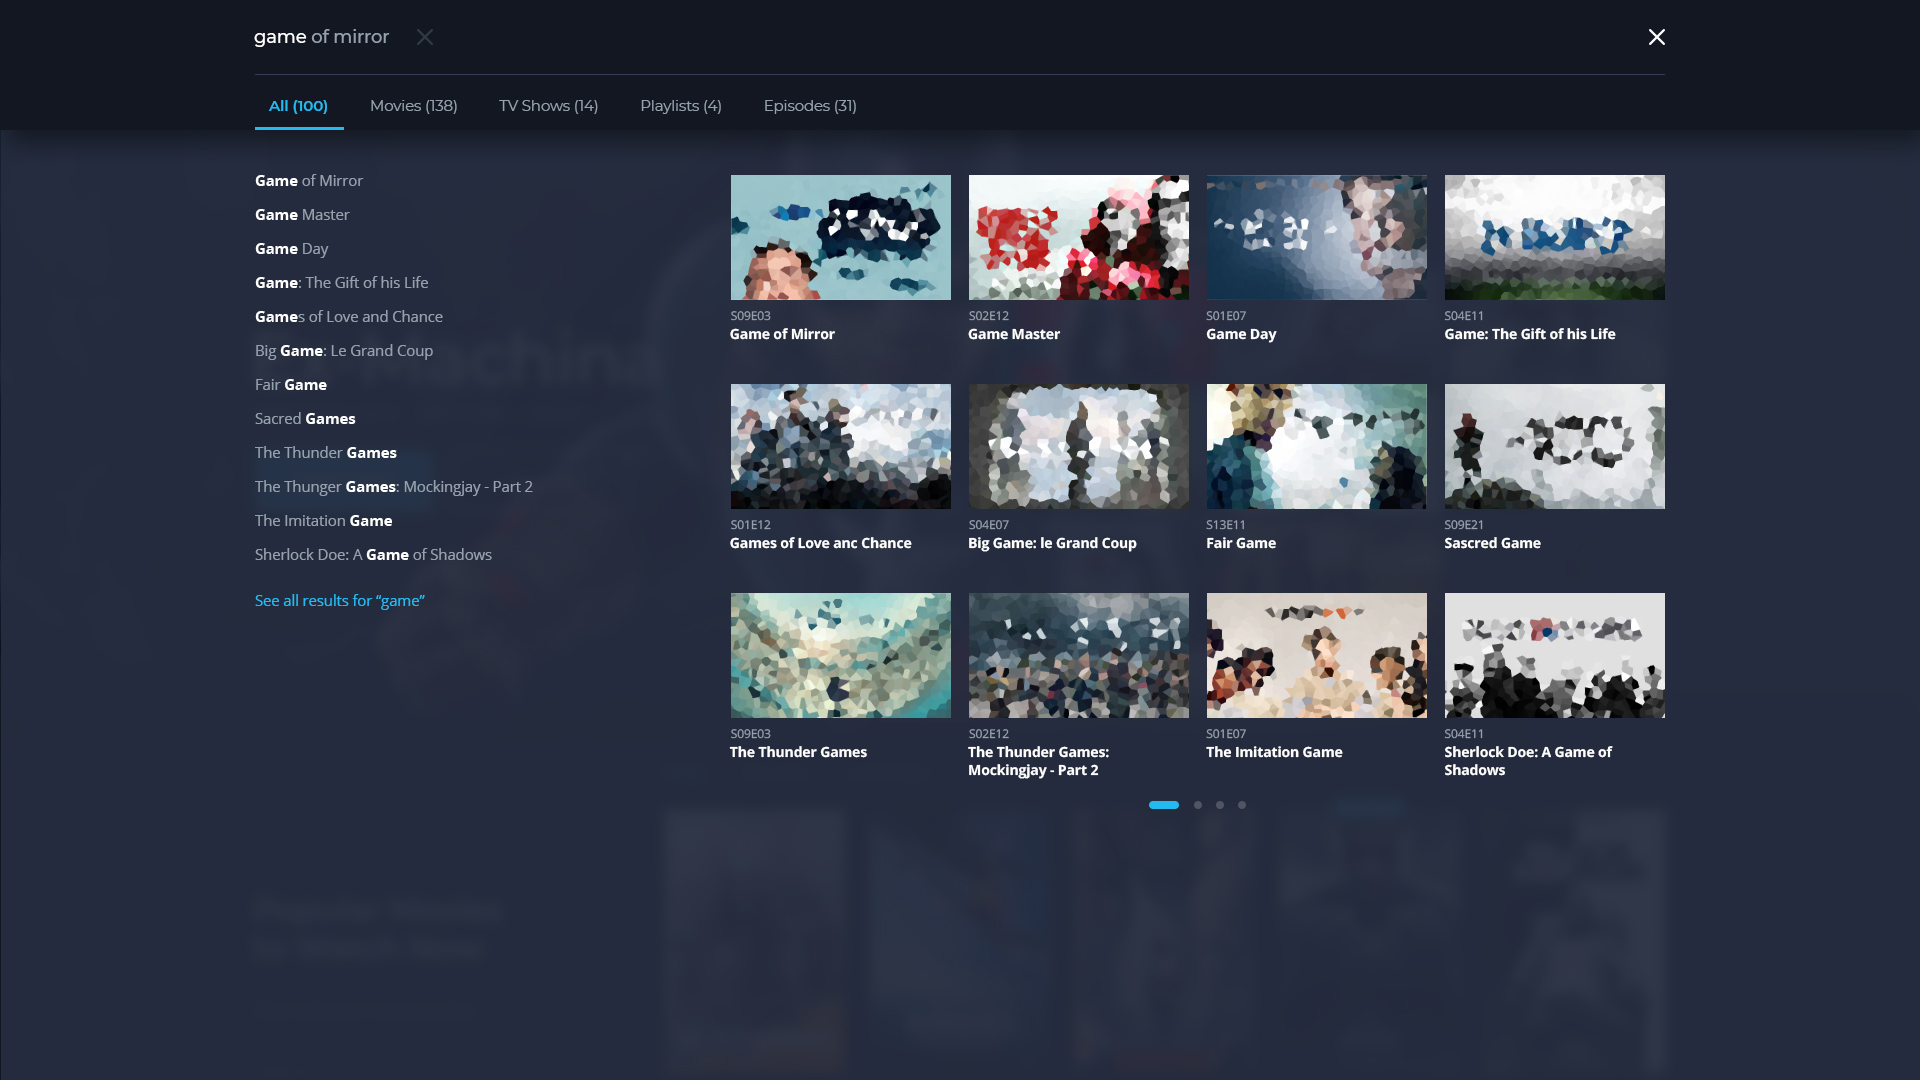Clear the search text with the X icon
The height and width of the screenshot is (1080, 1920).
point(425,37)
